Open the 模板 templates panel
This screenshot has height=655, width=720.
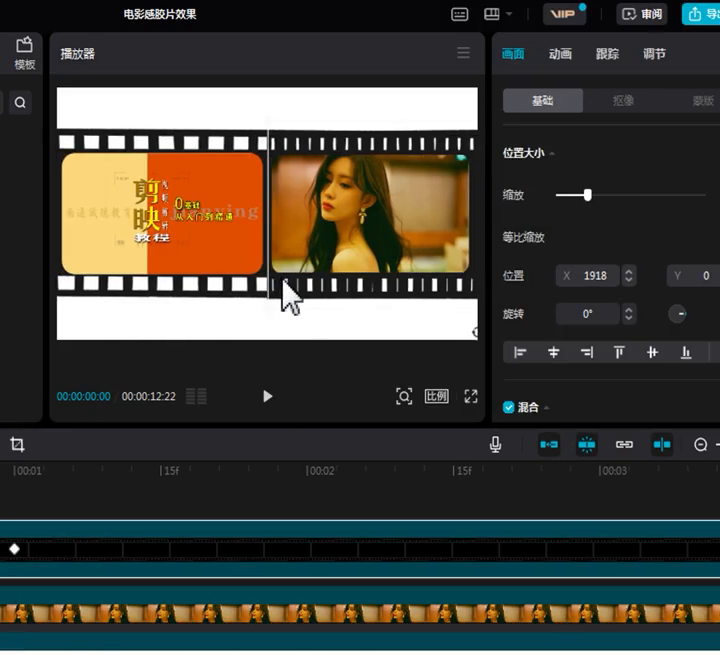(x=24, y=54)
